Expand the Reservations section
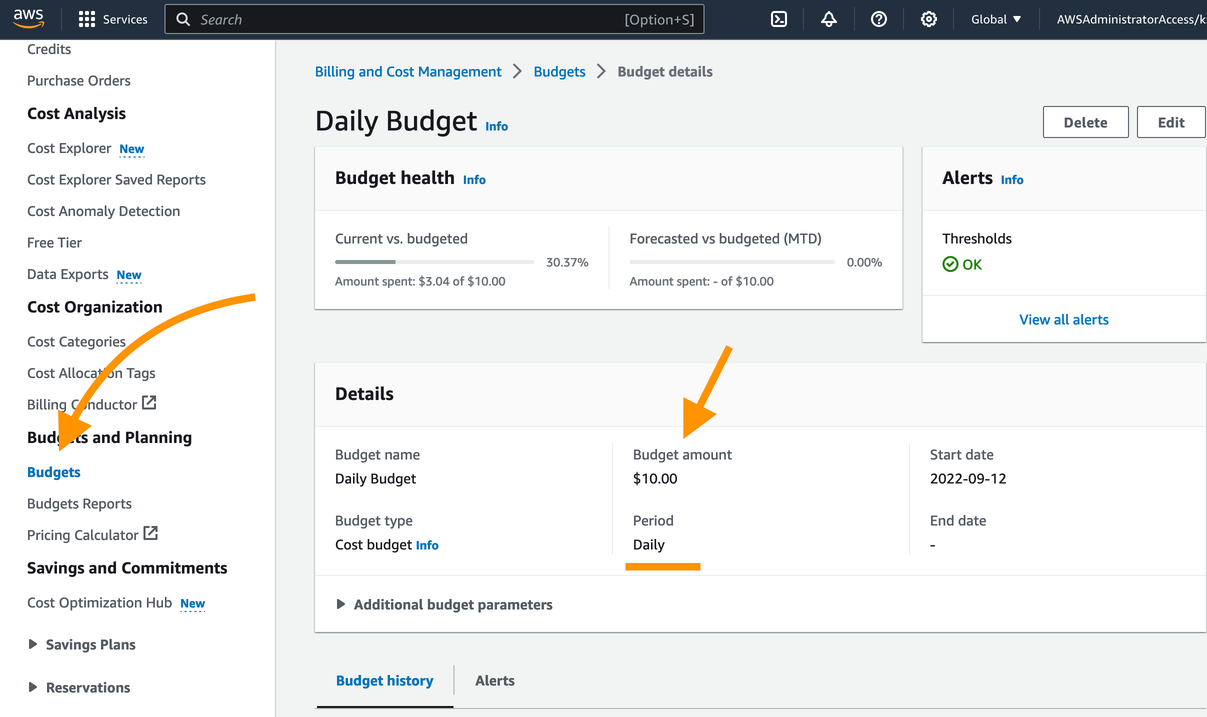The image size is (1207, 717). (x=79, y=688)
